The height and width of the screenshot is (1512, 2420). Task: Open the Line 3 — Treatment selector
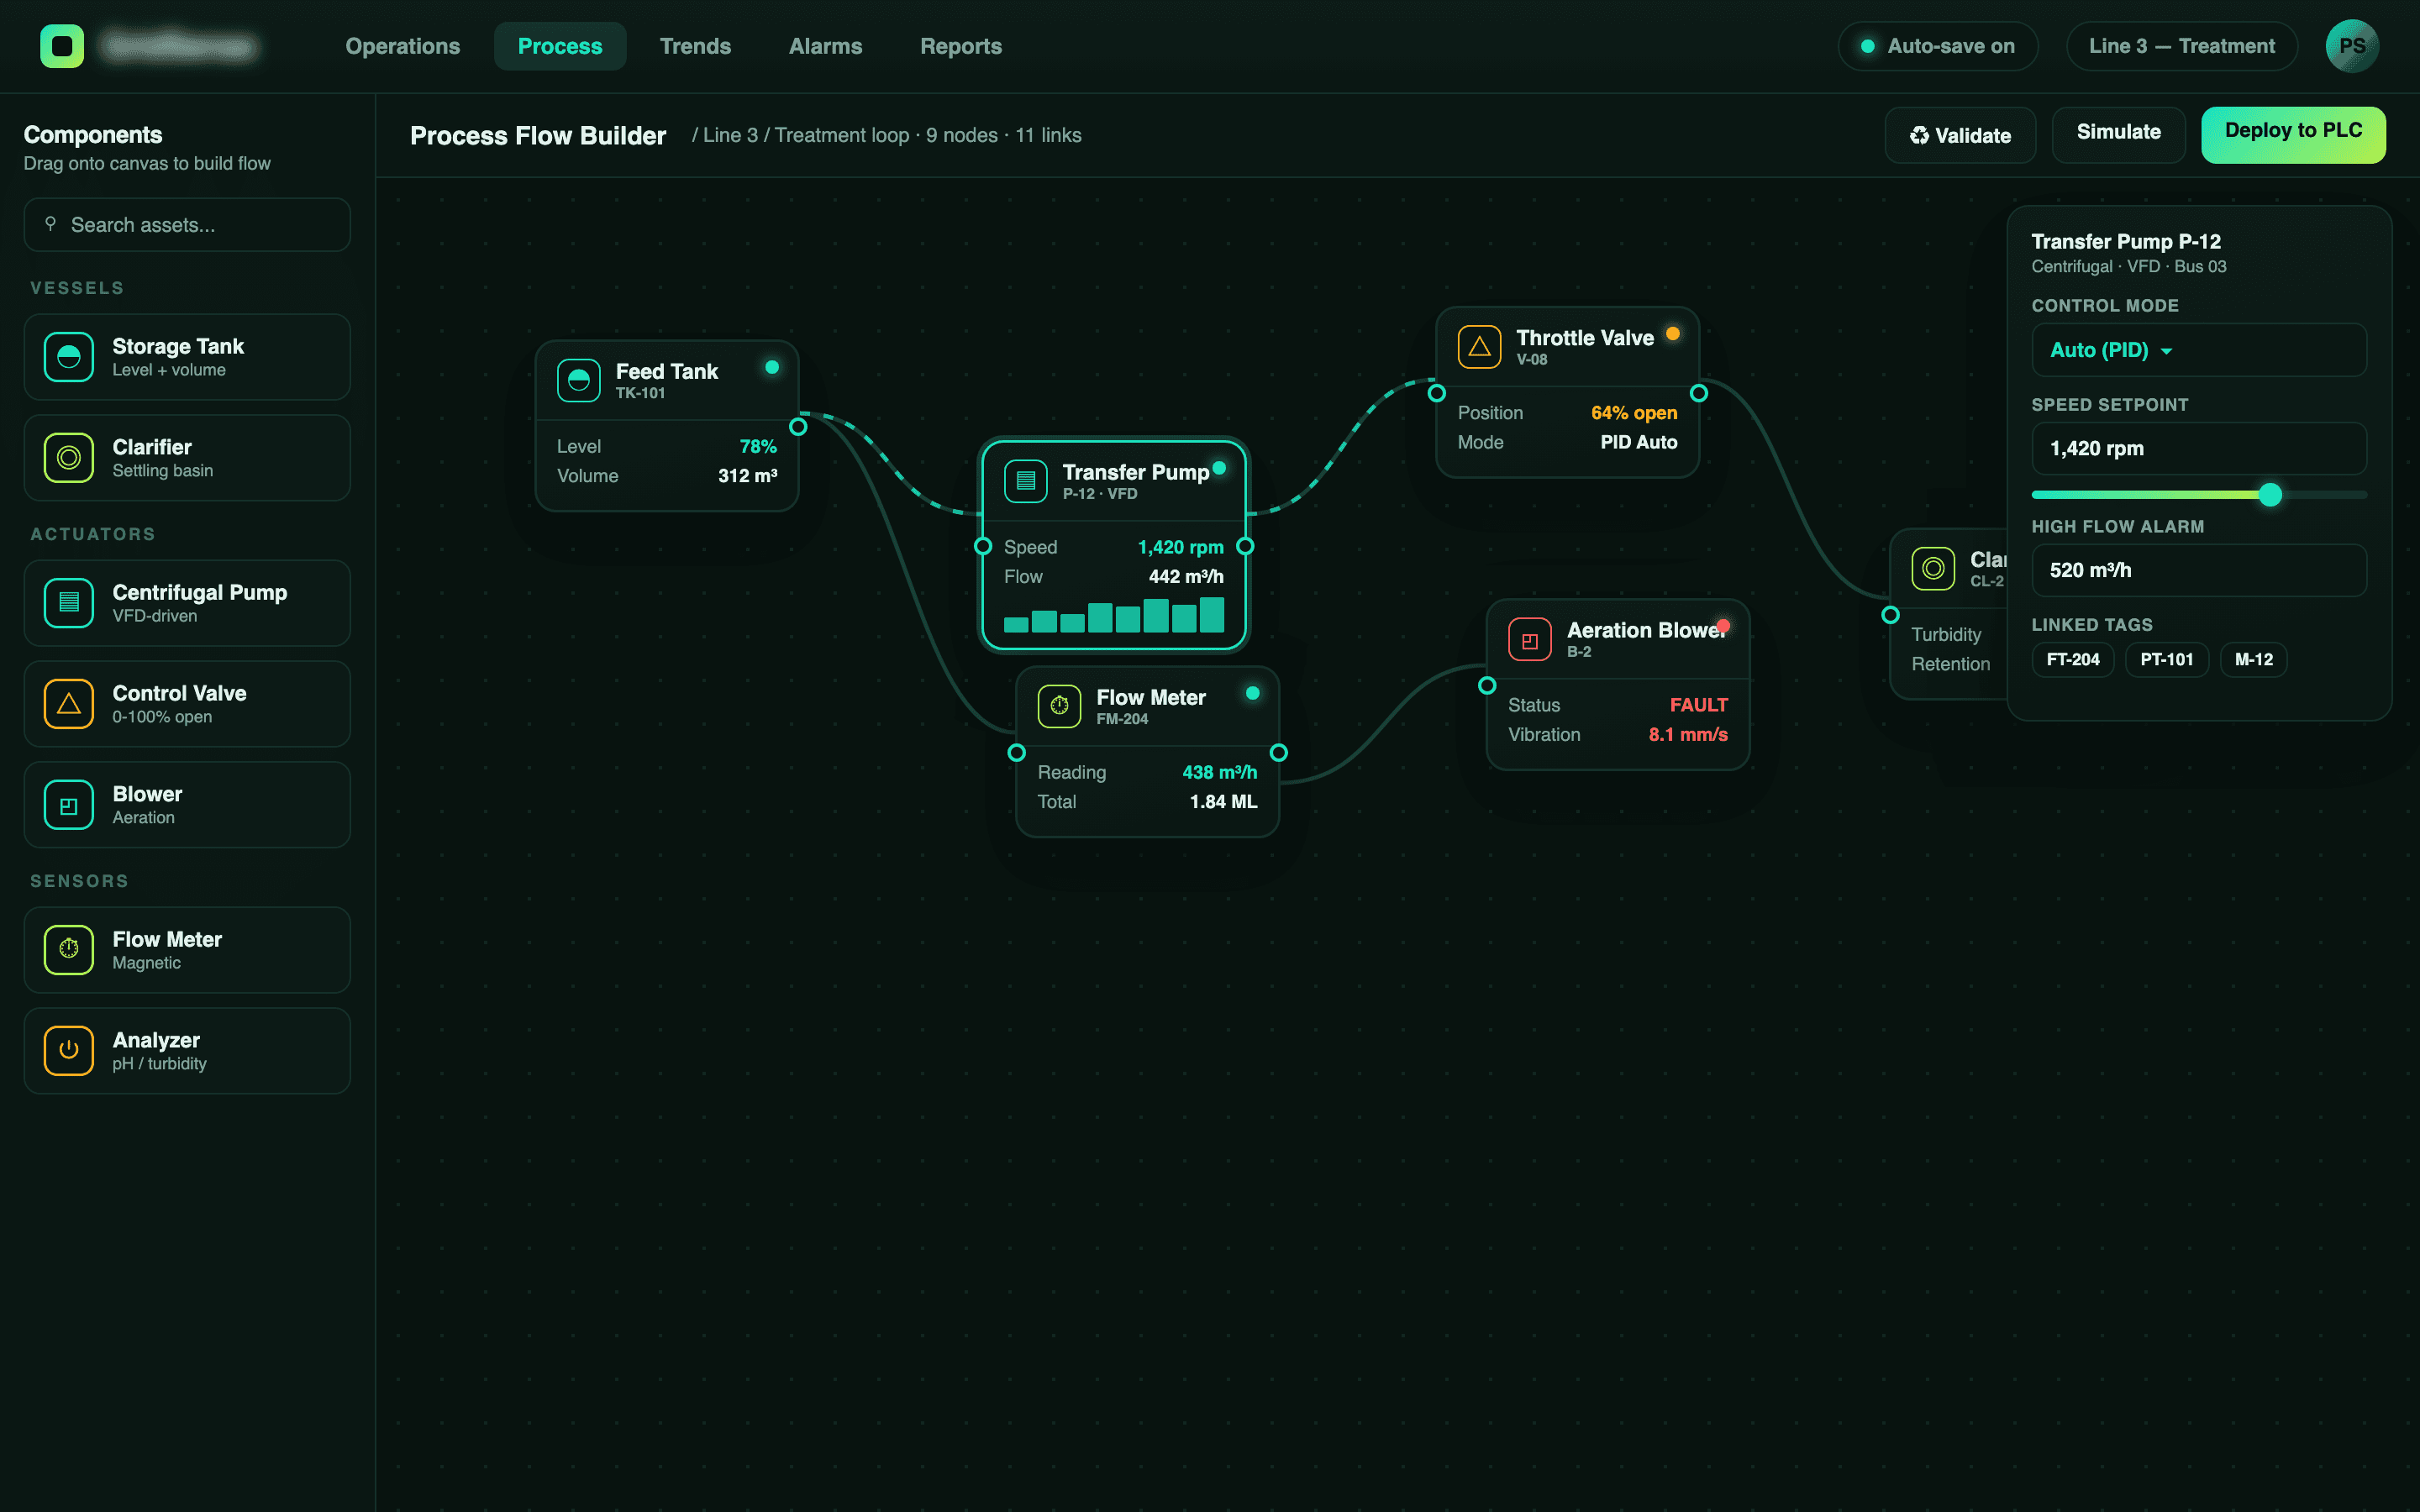(x=2181, y=46)
